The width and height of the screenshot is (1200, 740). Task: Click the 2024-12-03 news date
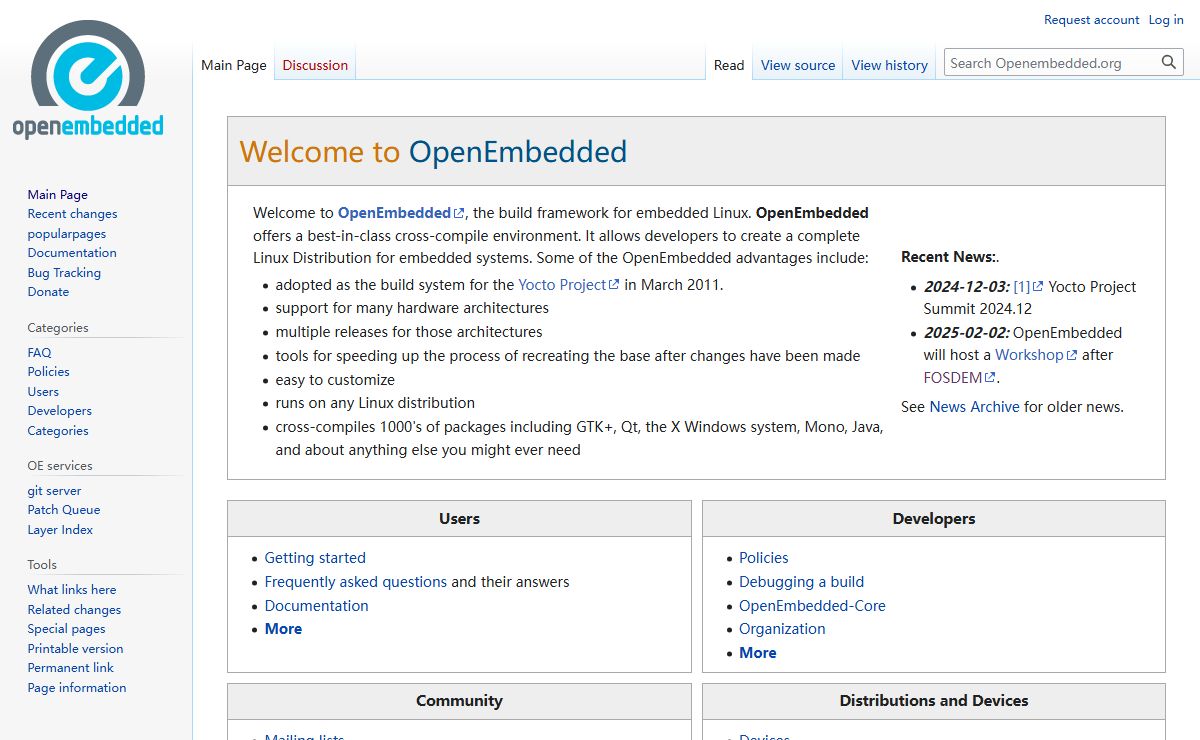click(x=966, y=287)
